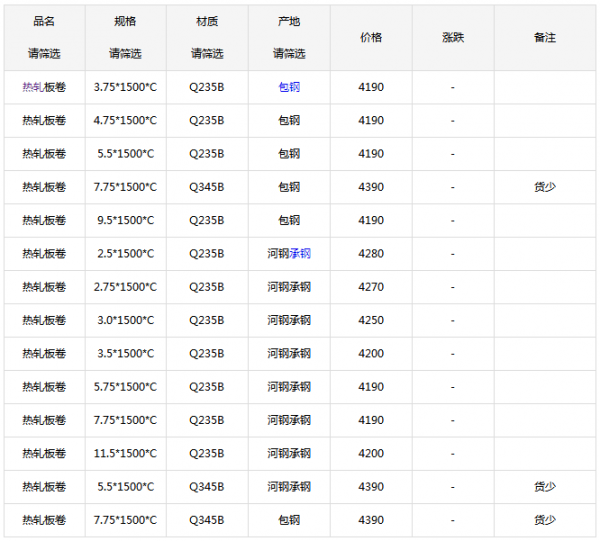Click 河钢承钢 in the 11.5*1500*C row

tap(289, 453)
